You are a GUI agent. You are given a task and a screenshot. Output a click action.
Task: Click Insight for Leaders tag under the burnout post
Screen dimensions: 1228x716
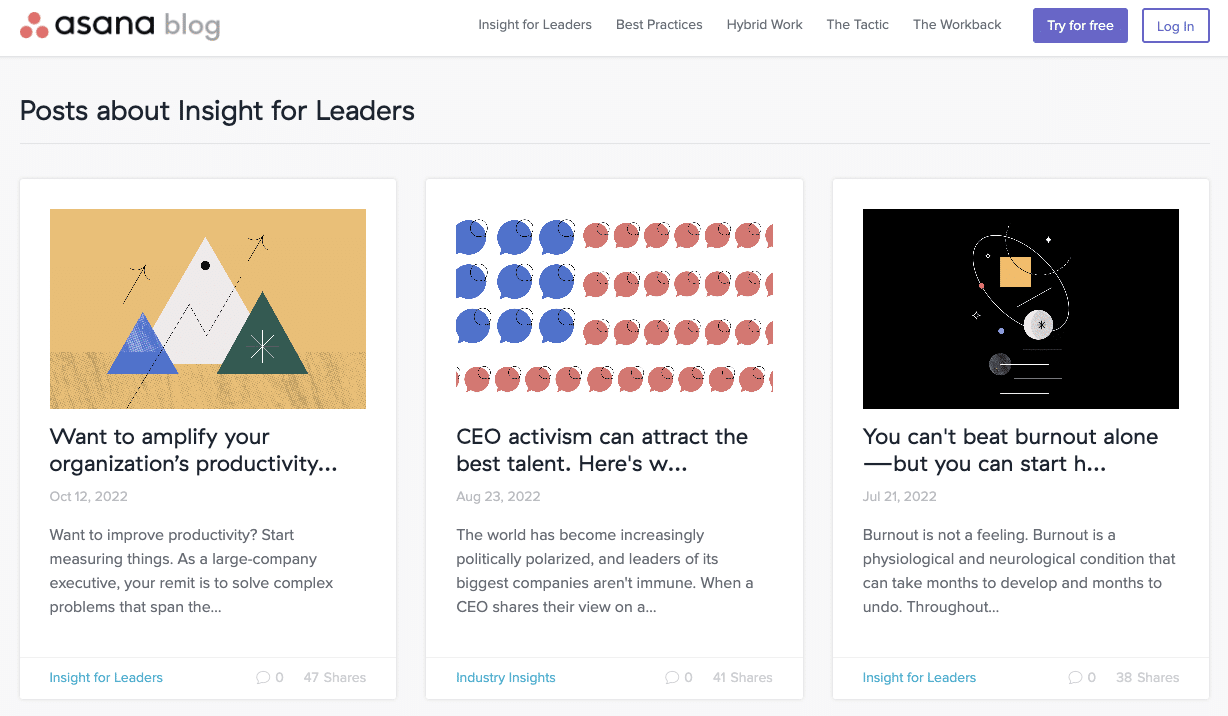pyautogui.click(x=919, y=677)
